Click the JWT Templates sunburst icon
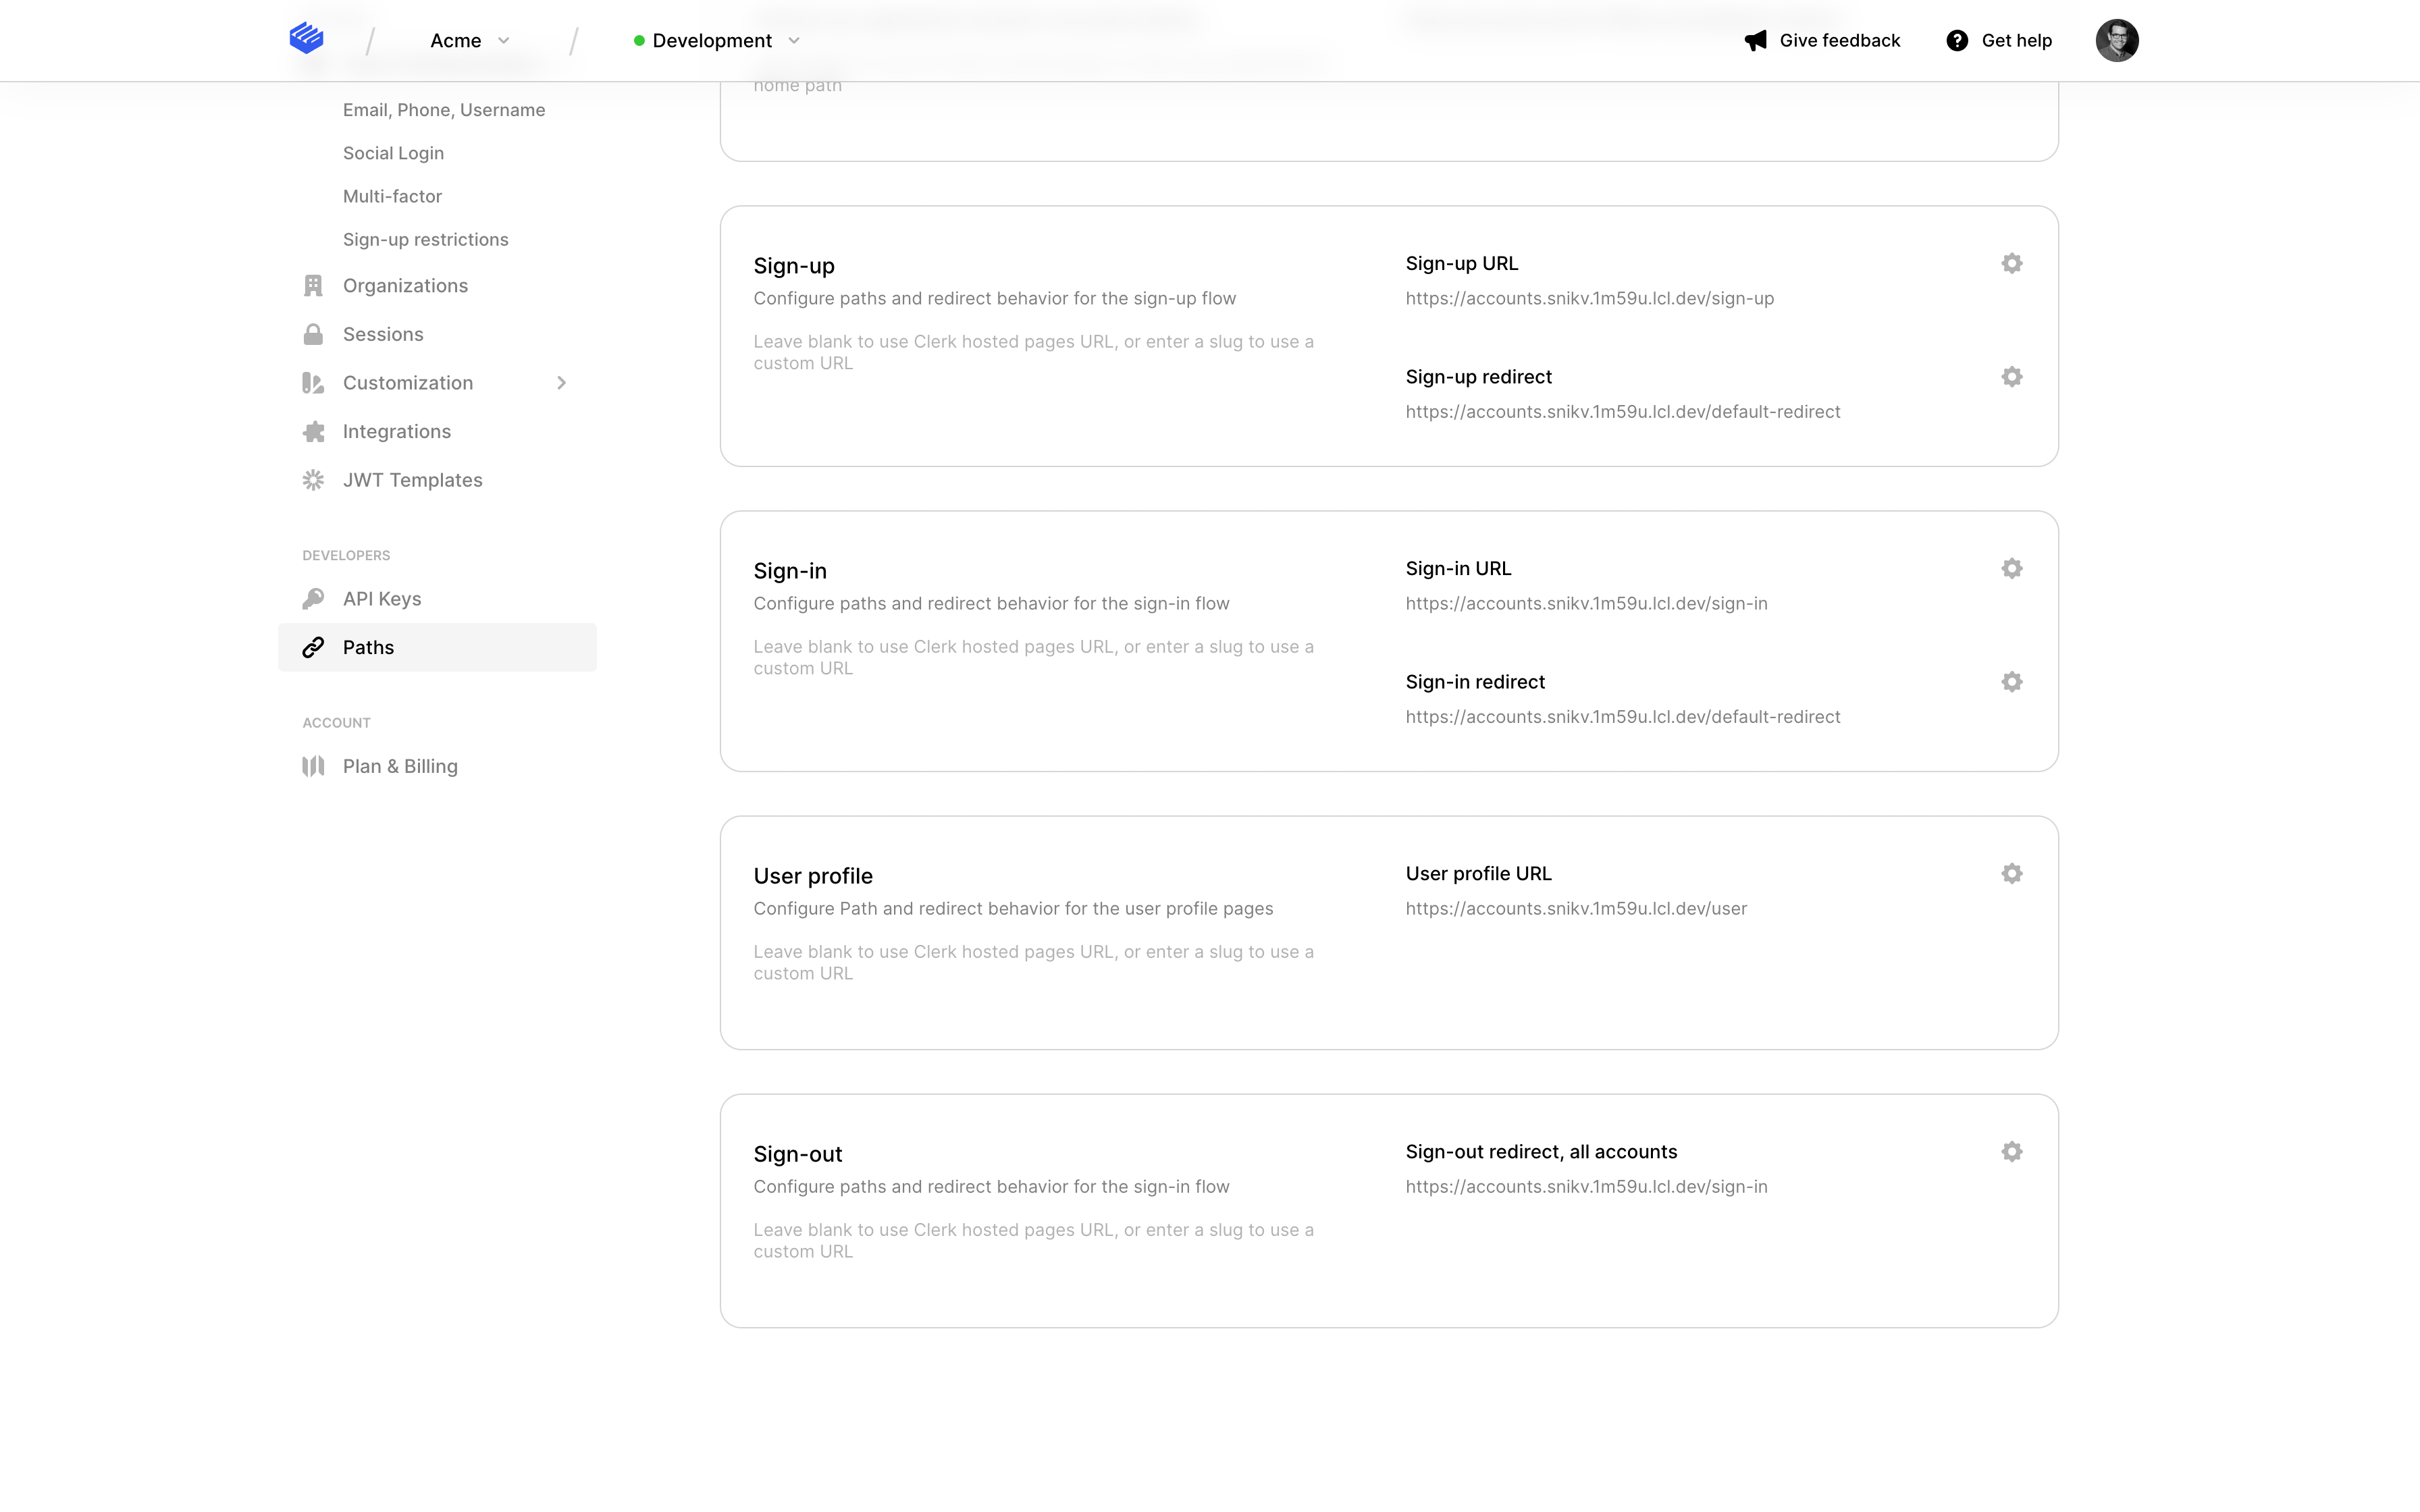This screenshot has height=1512, width=2420. 313,480
